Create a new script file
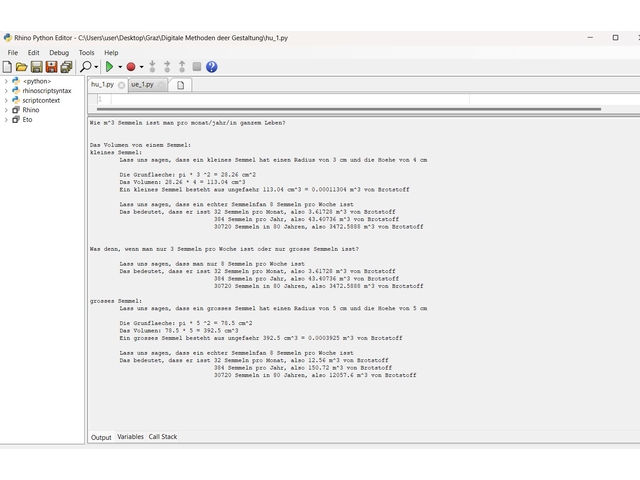 pos(7,67)
